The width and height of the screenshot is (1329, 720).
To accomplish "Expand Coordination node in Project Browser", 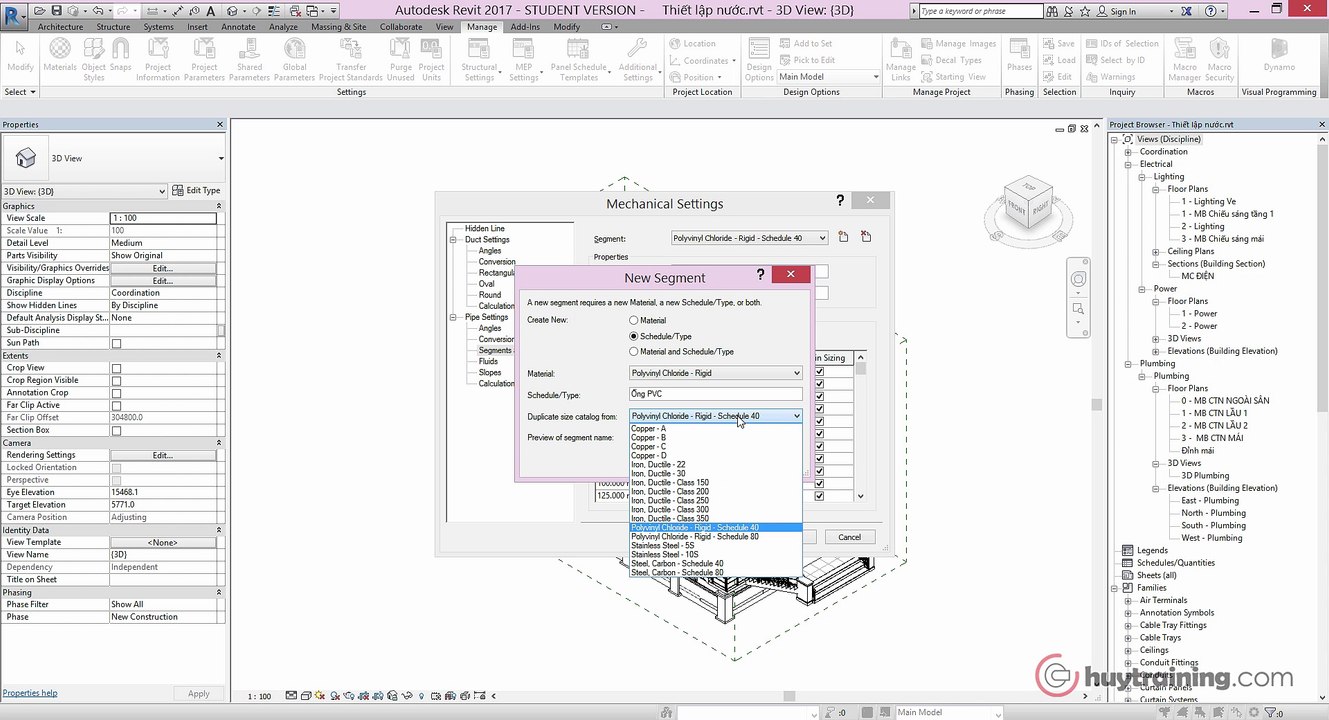I will [1129, 152].
